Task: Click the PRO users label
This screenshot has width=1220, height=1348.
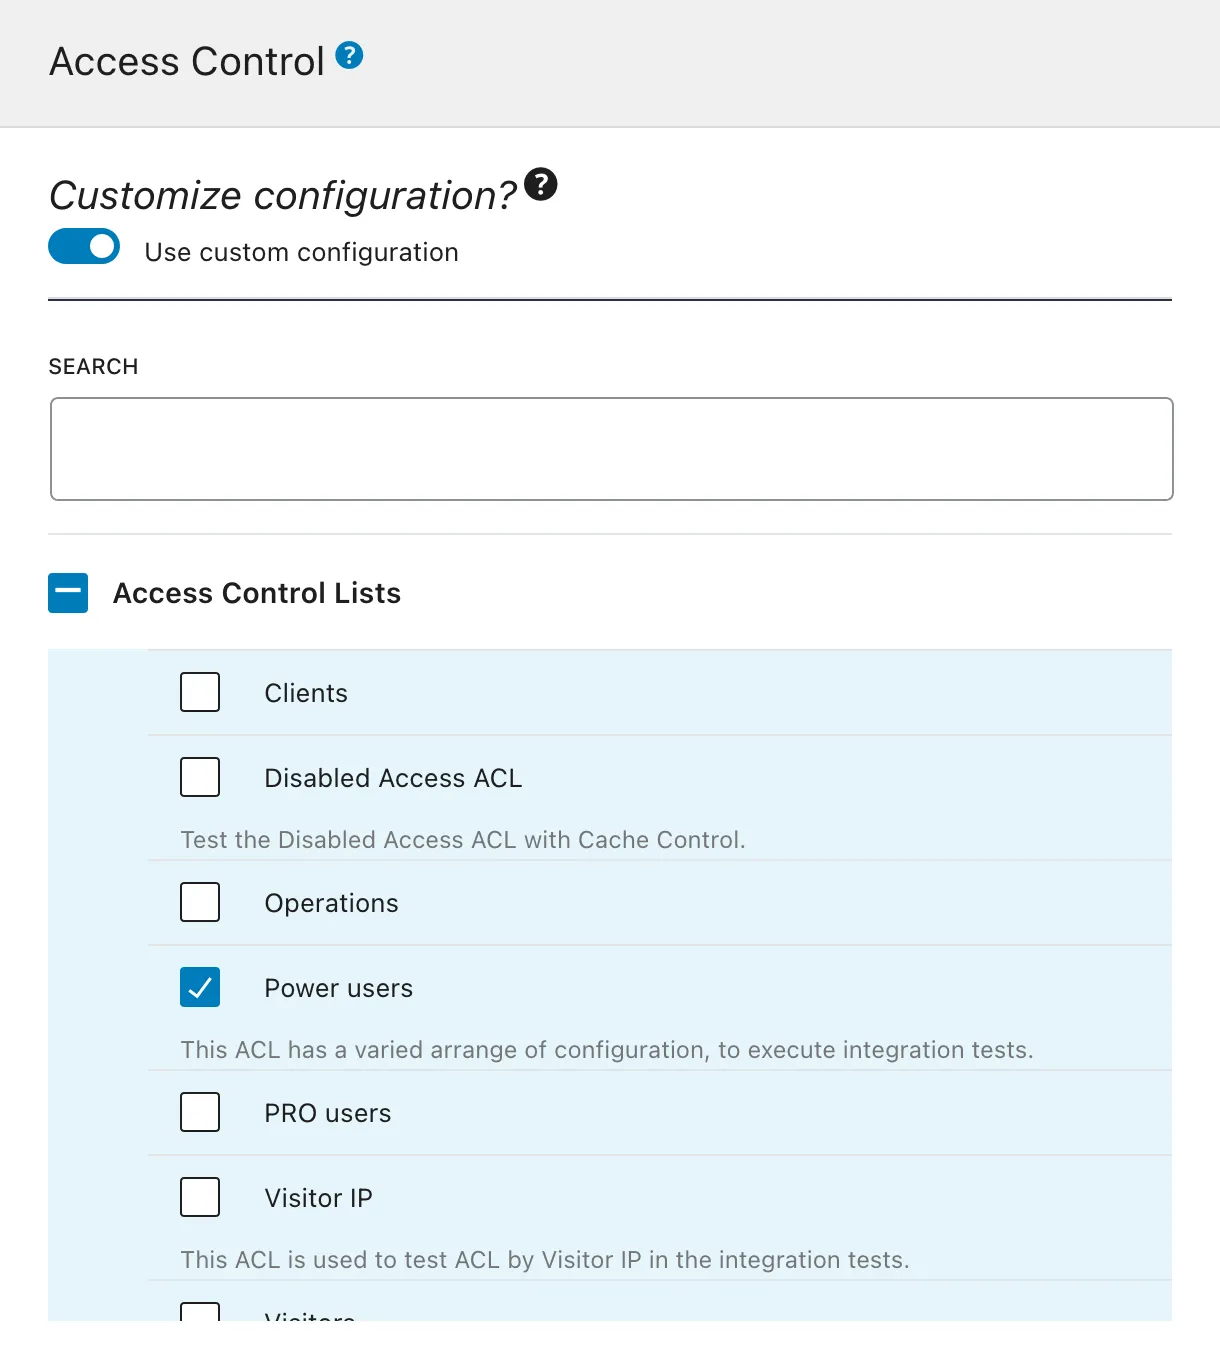Action: [x=328, y=1113]
